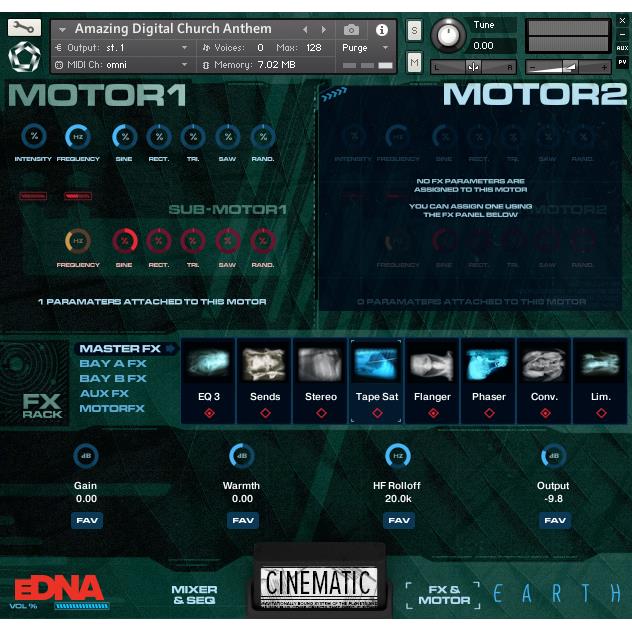Toggle the Flanger diamond power switch
The width and height of the screenshot is (632, 632).
[x=433, y=413]
